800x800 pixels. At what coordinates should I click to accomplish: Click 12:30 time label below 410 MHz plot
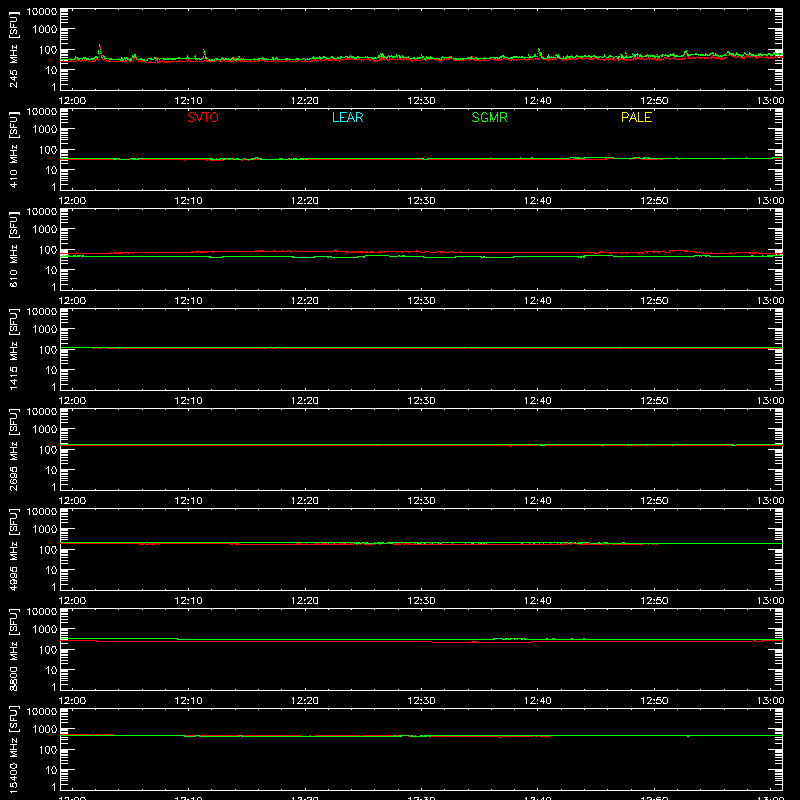coord(421,201)
